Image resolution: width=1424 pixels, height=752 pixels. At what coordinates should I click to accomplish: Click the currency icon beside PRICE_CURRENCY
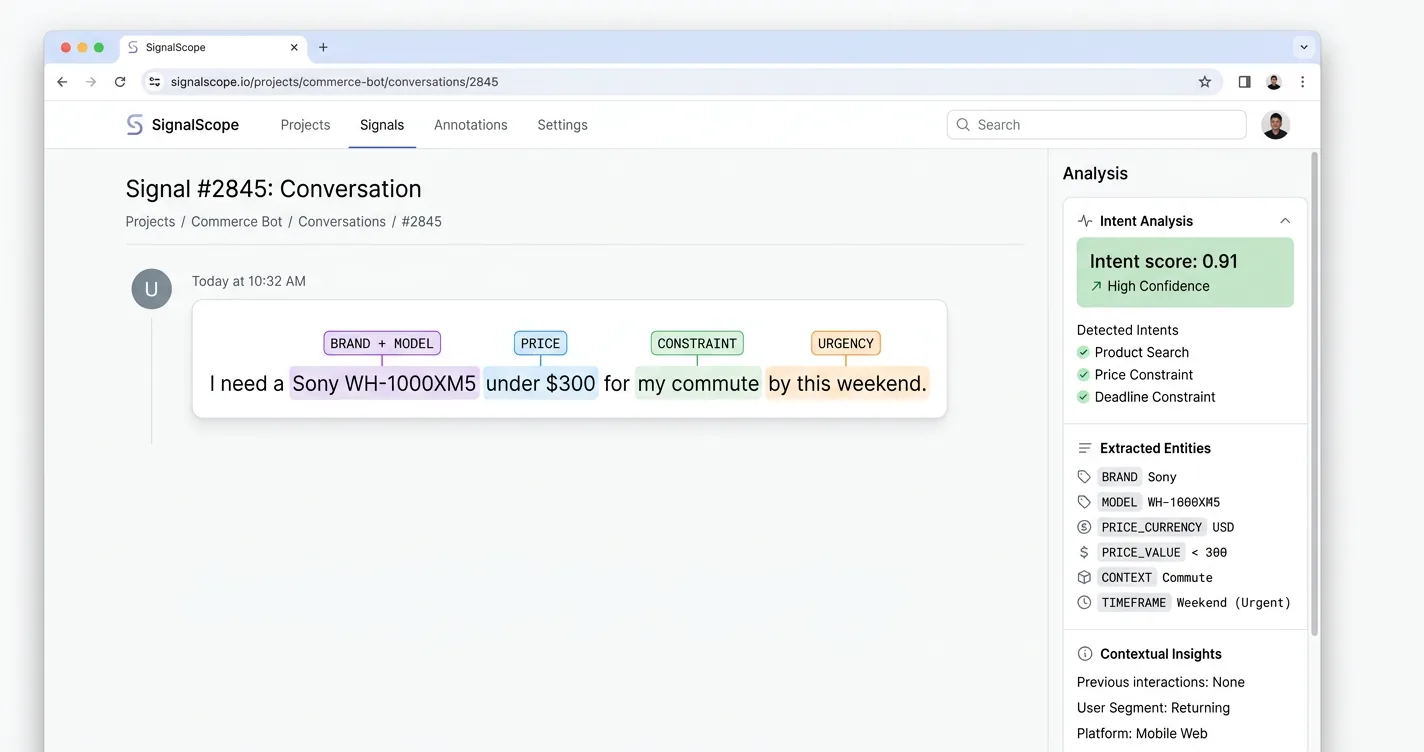(1084, 527)
